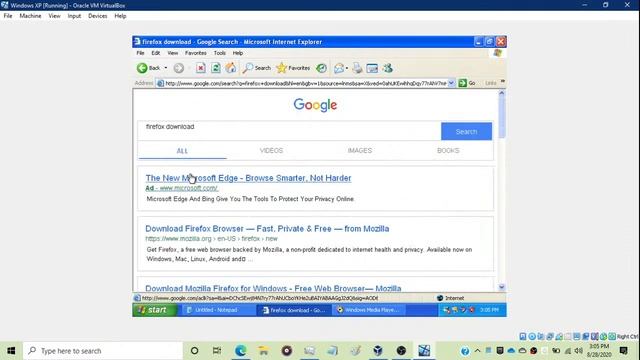Click the IE Back arrow button

point(149,68)
